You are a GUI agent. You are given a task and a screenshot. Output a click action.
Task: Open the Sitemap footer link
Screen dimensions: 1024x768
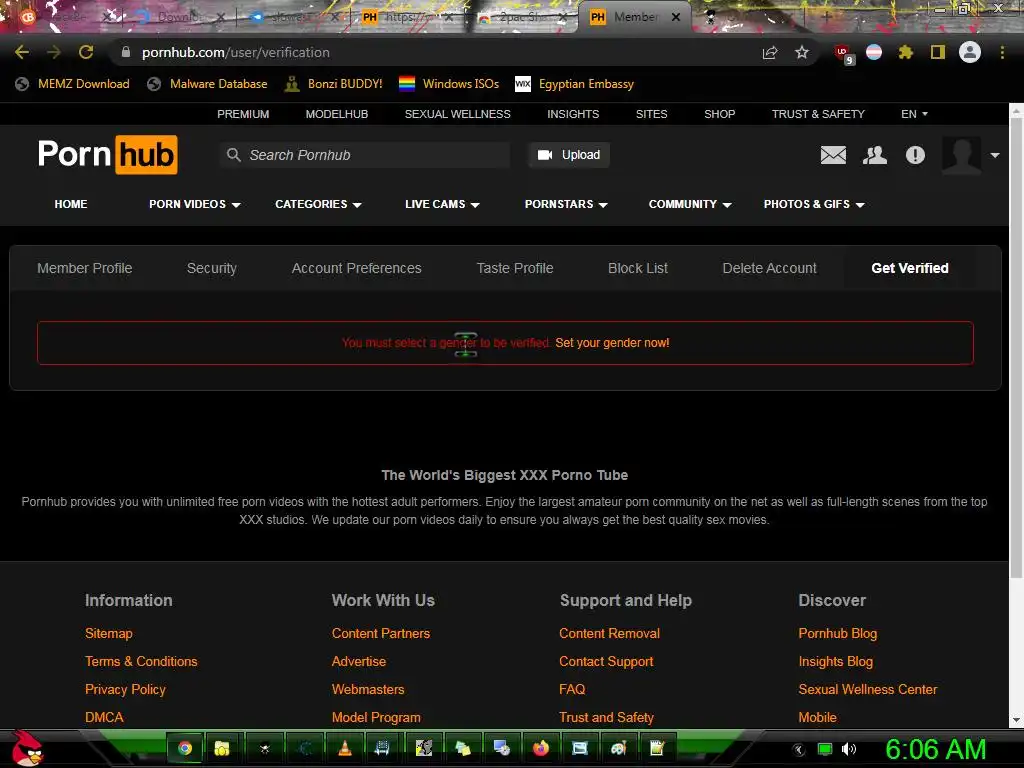(x=108, y=633)
